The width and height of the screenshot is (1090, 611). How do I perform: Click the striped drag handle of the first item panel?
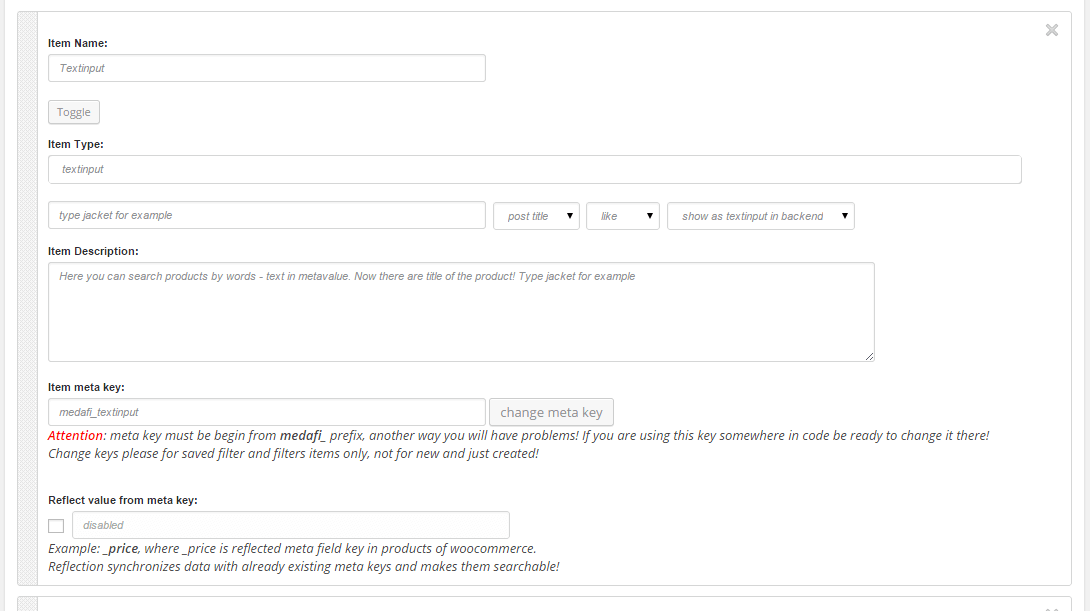click(x=27, y=298)
